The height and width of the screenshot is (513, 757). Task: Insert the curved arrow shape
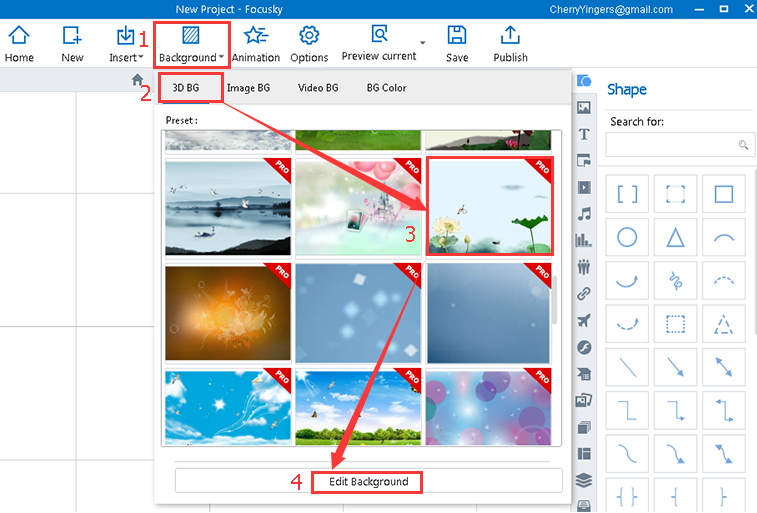(627, 280)
